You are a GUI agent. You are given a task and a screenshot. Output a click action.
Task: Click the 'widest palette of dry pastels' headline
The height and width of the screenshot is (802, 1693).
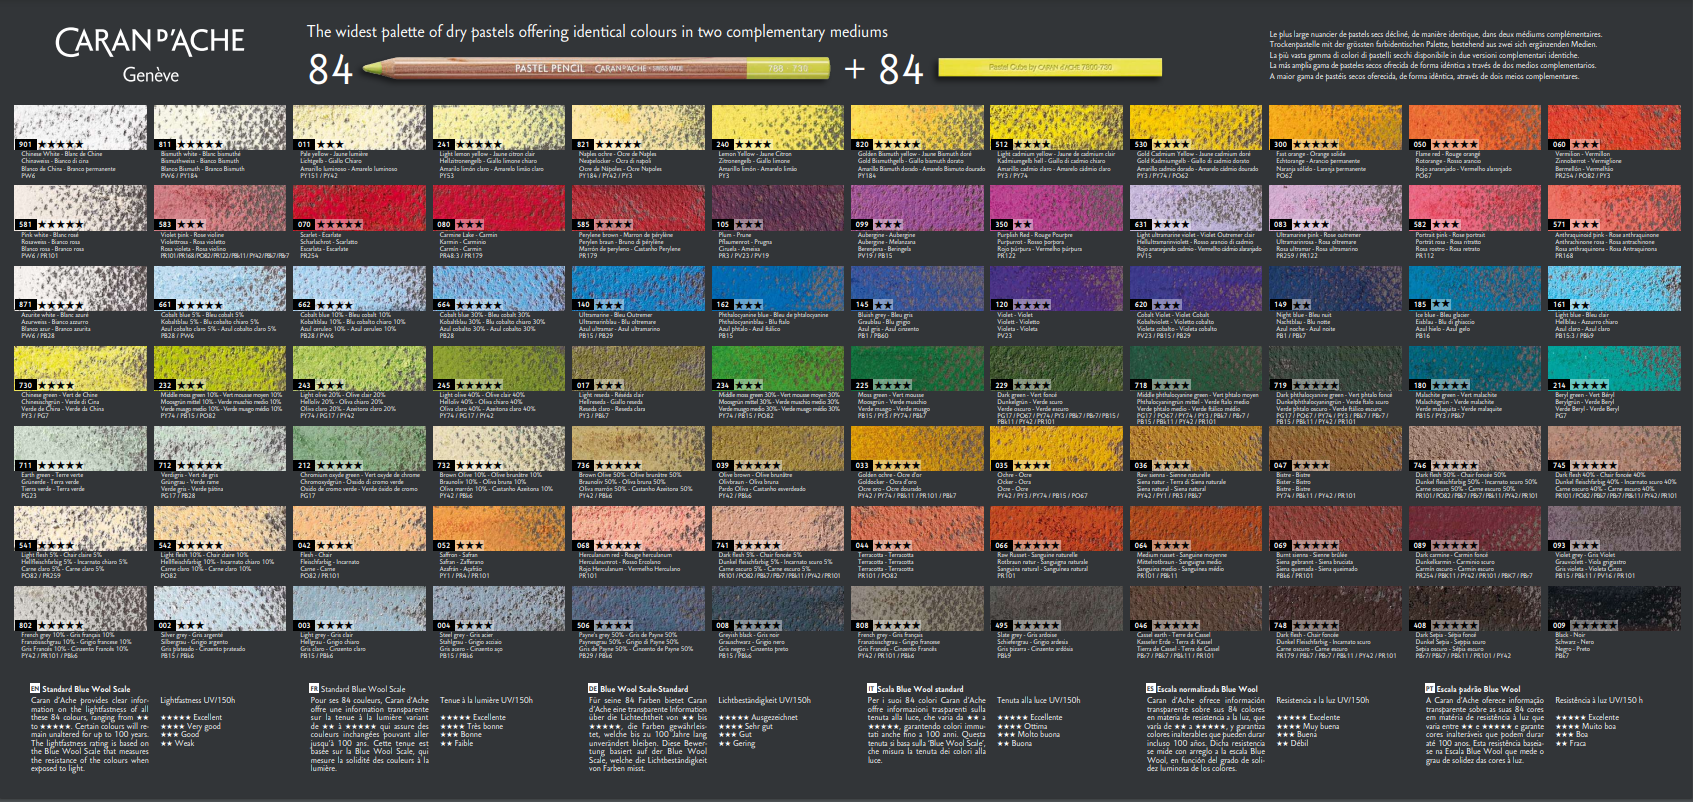(597, 32)
